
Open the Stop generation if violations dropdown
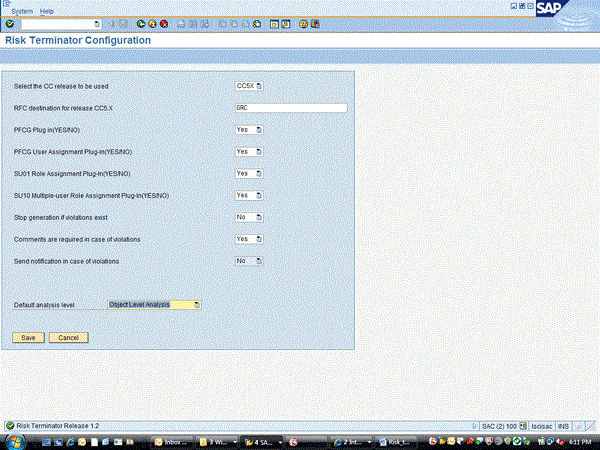(259, 217)
